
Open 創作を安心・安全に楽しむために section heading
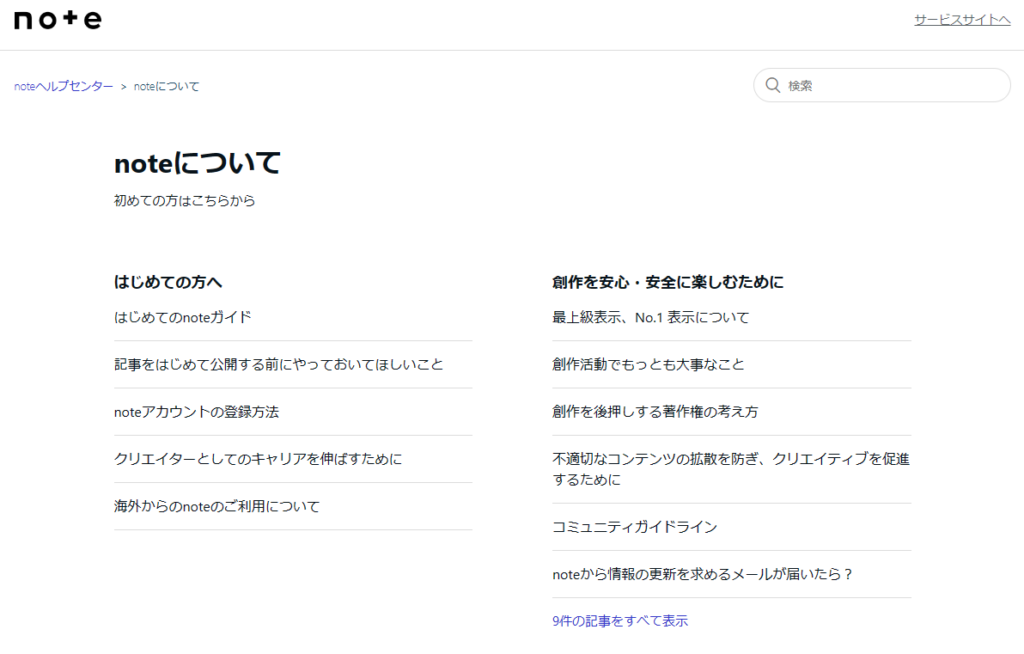(x=667, y=282)
